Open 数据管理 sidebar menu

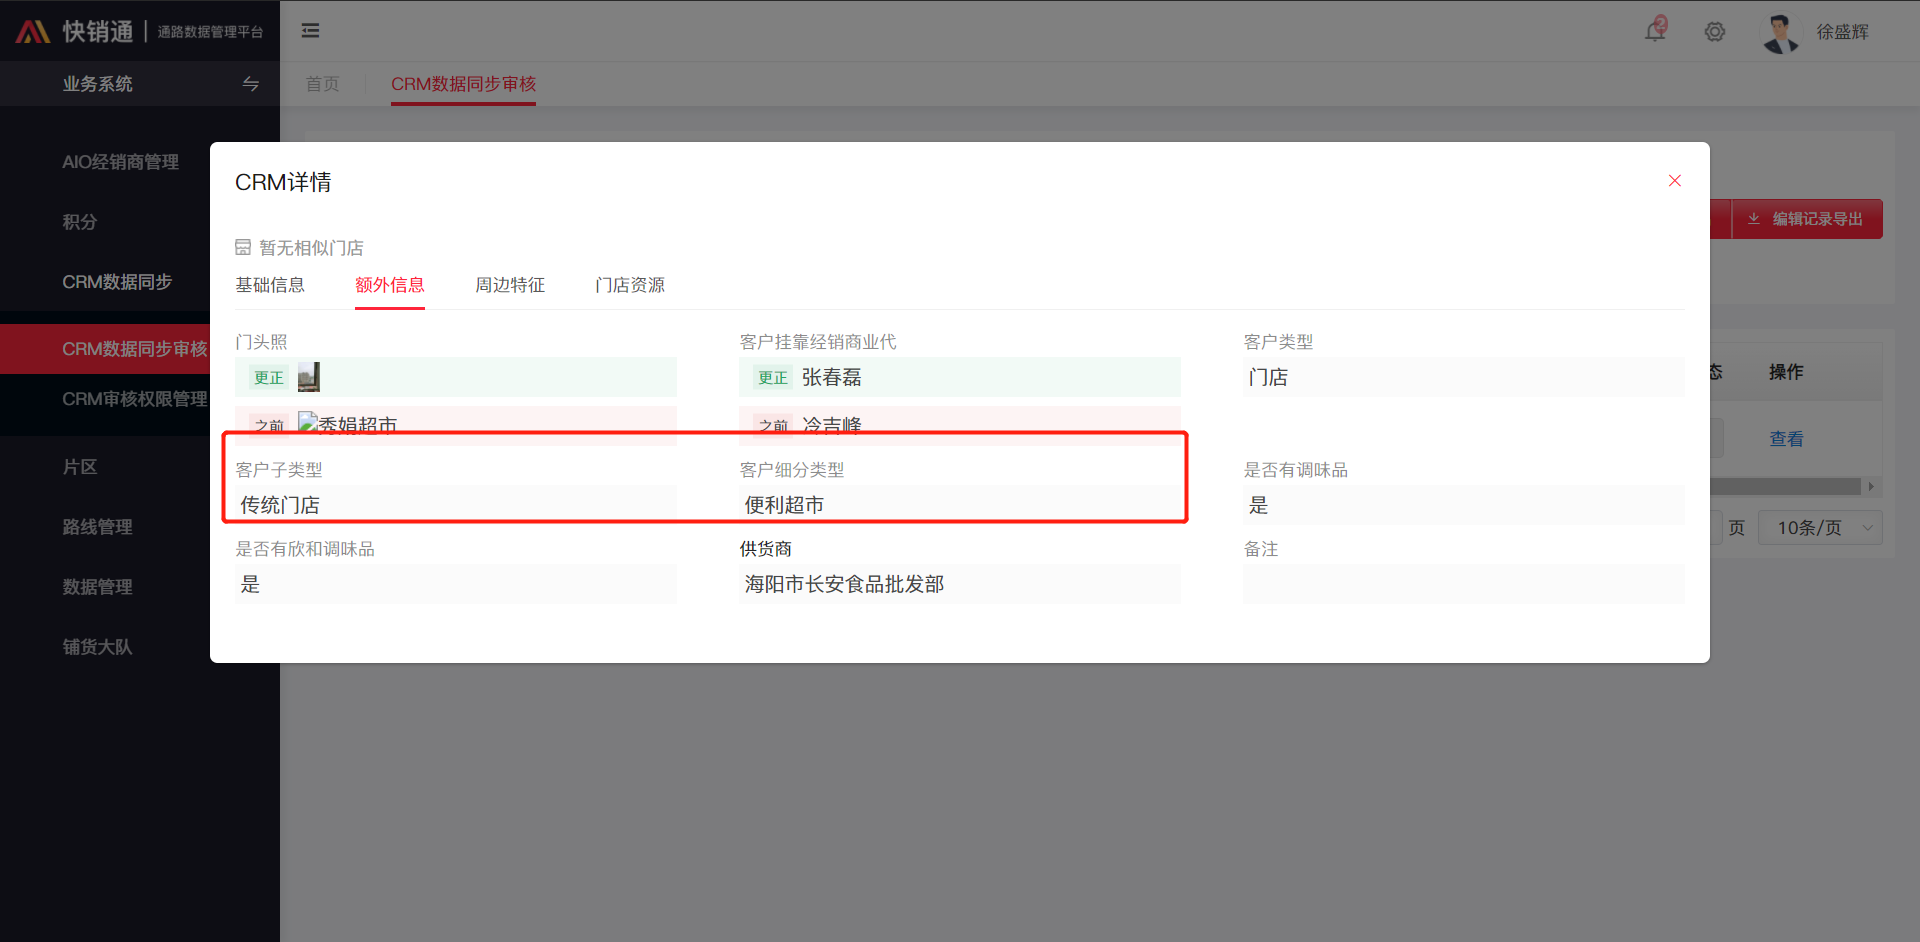click(97, 587)
